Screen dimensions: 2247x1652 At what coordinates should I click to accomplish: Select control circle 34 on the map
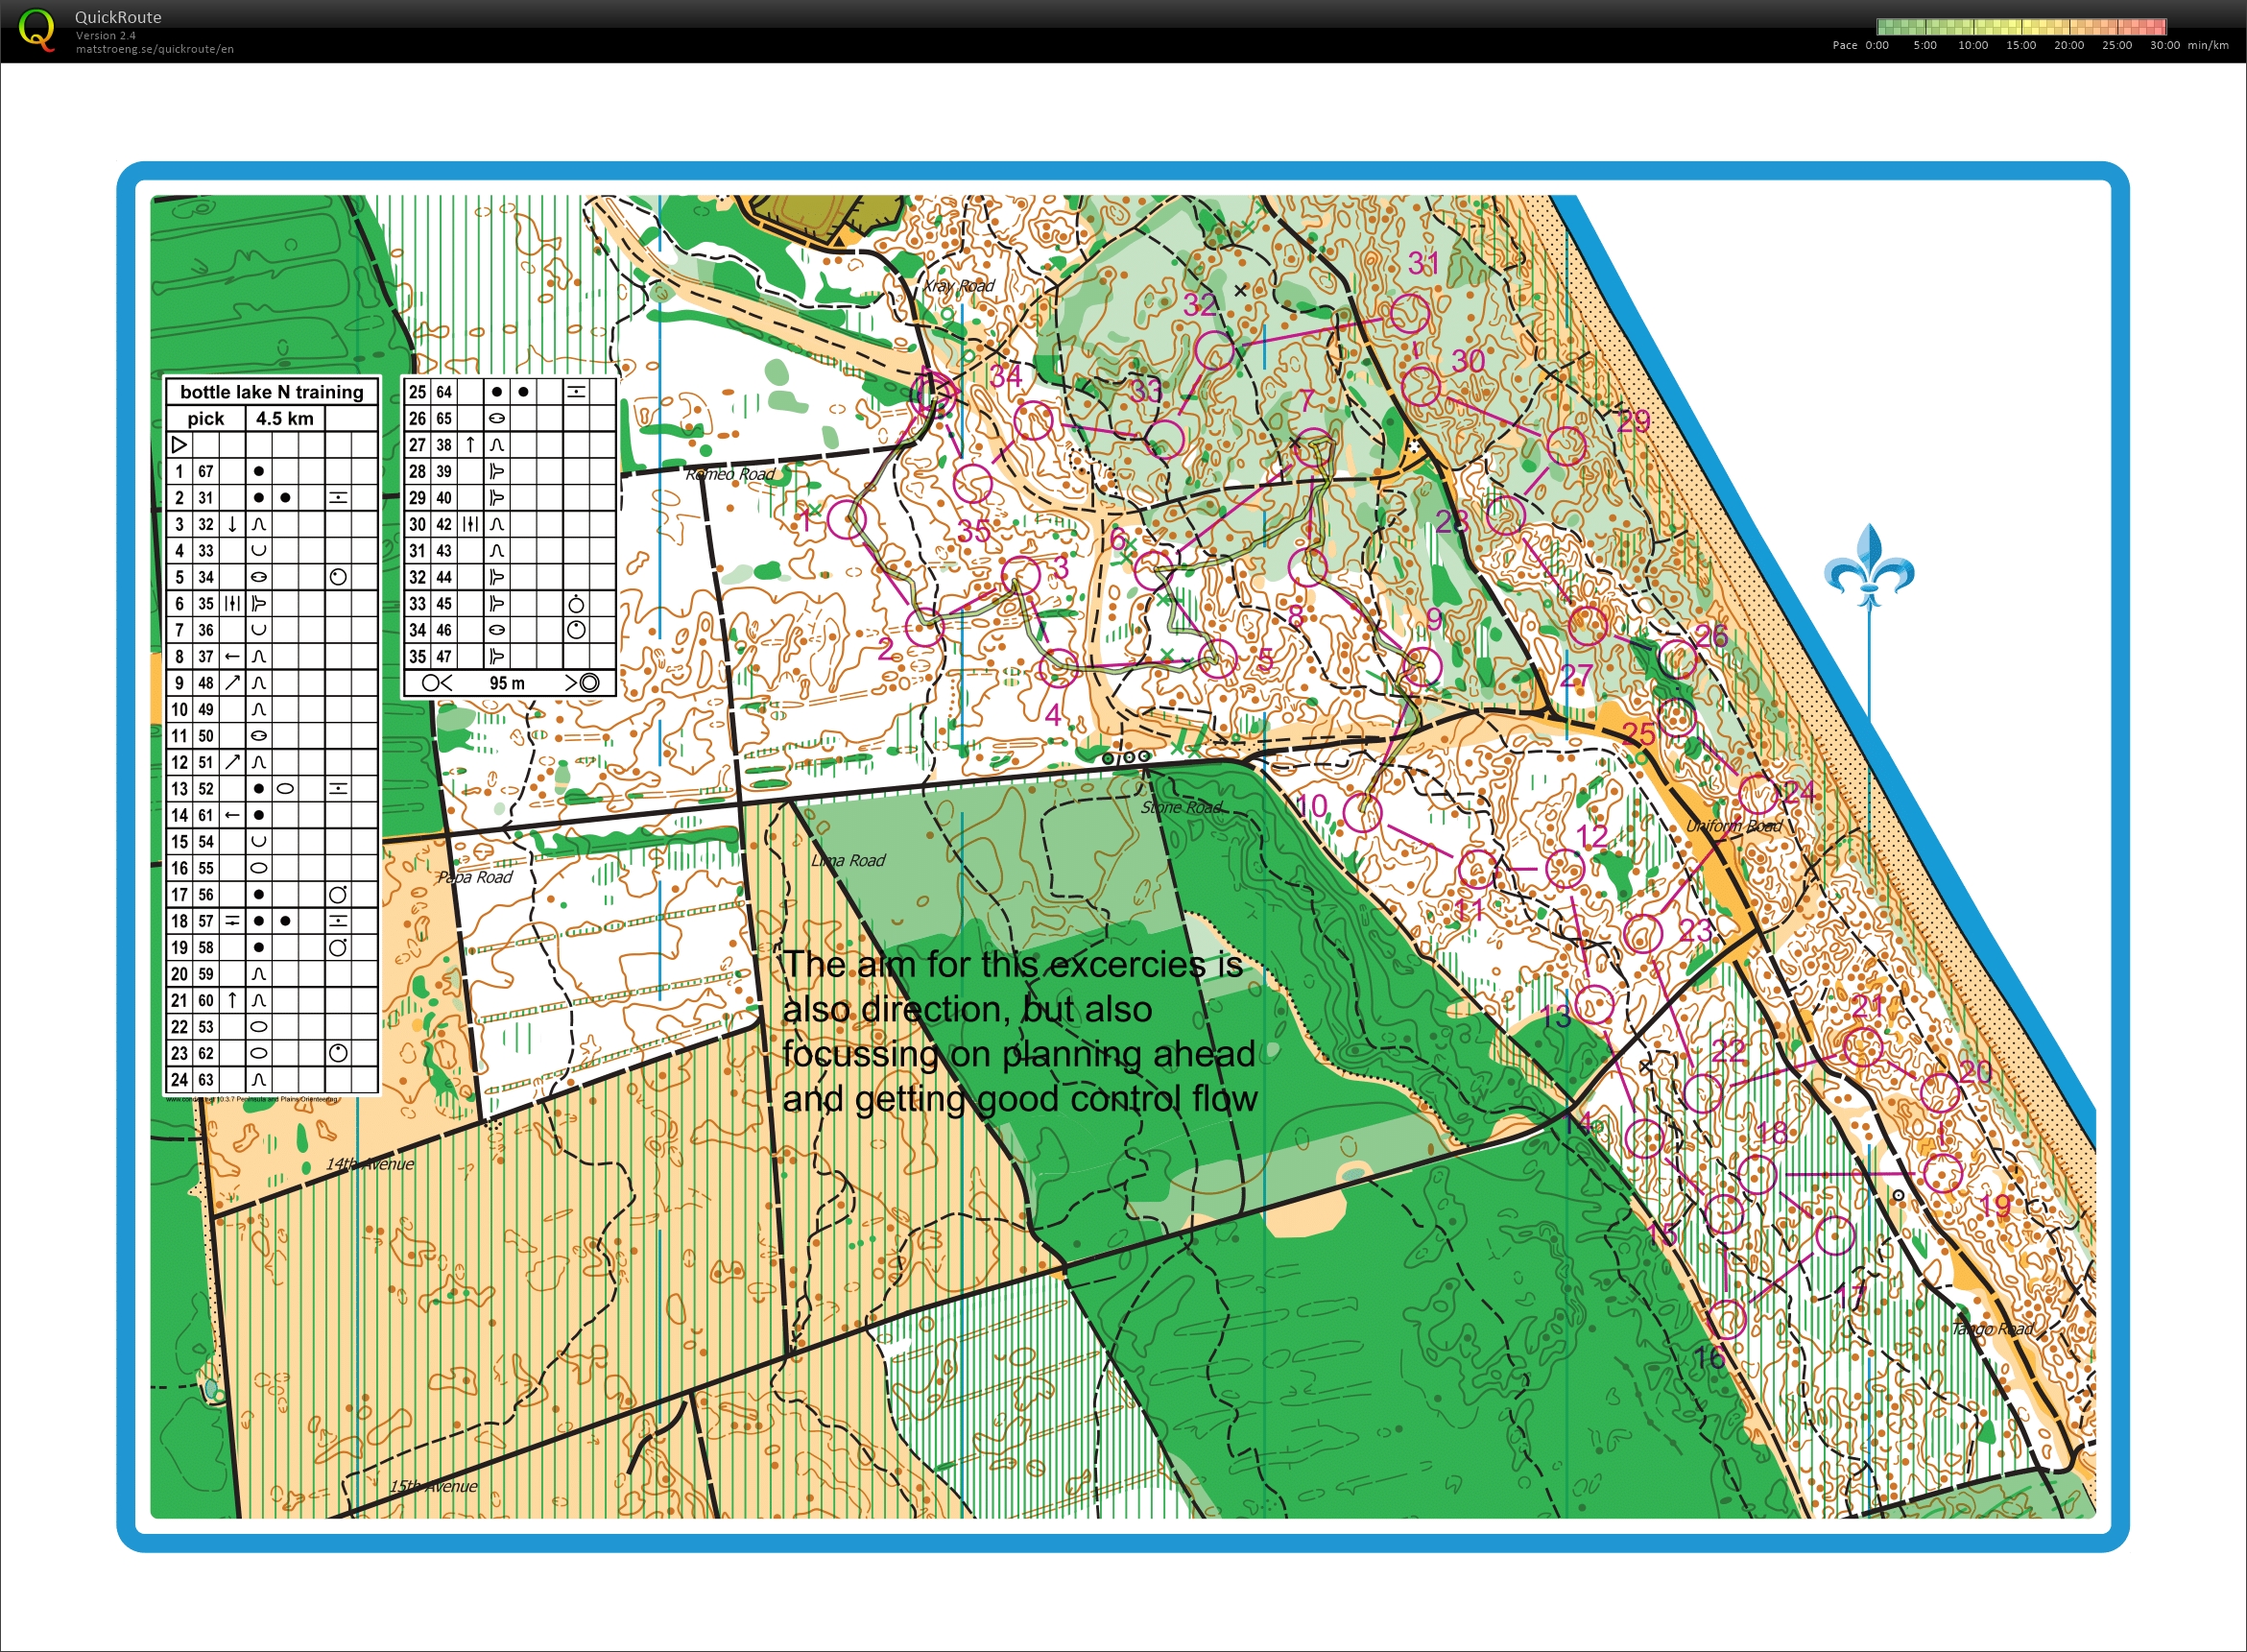(x=1034, y=421)
